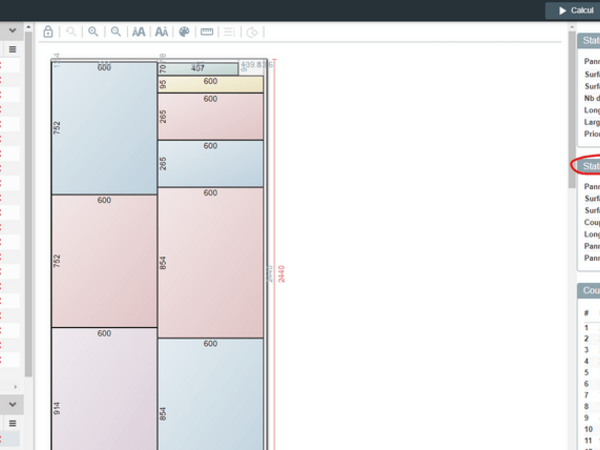
Task: Select the top-left blue 600x752 panel
Action: click(104, 128)
